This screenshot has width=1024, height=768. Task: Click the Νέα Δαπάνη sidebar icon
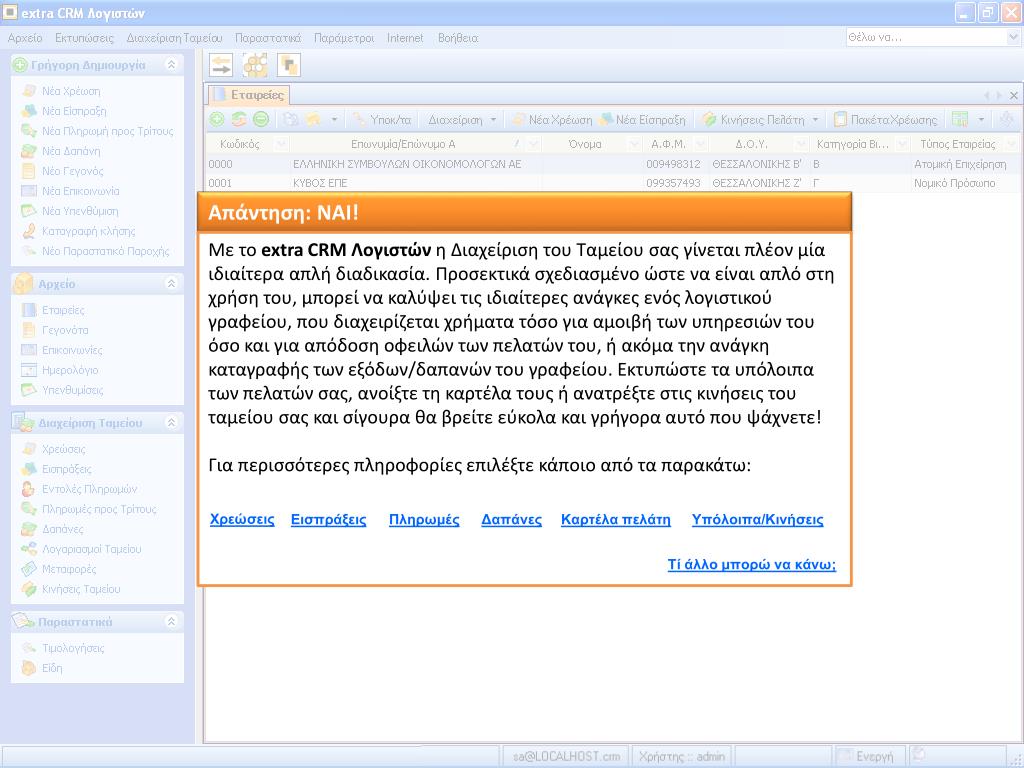(x=29, y=151)
